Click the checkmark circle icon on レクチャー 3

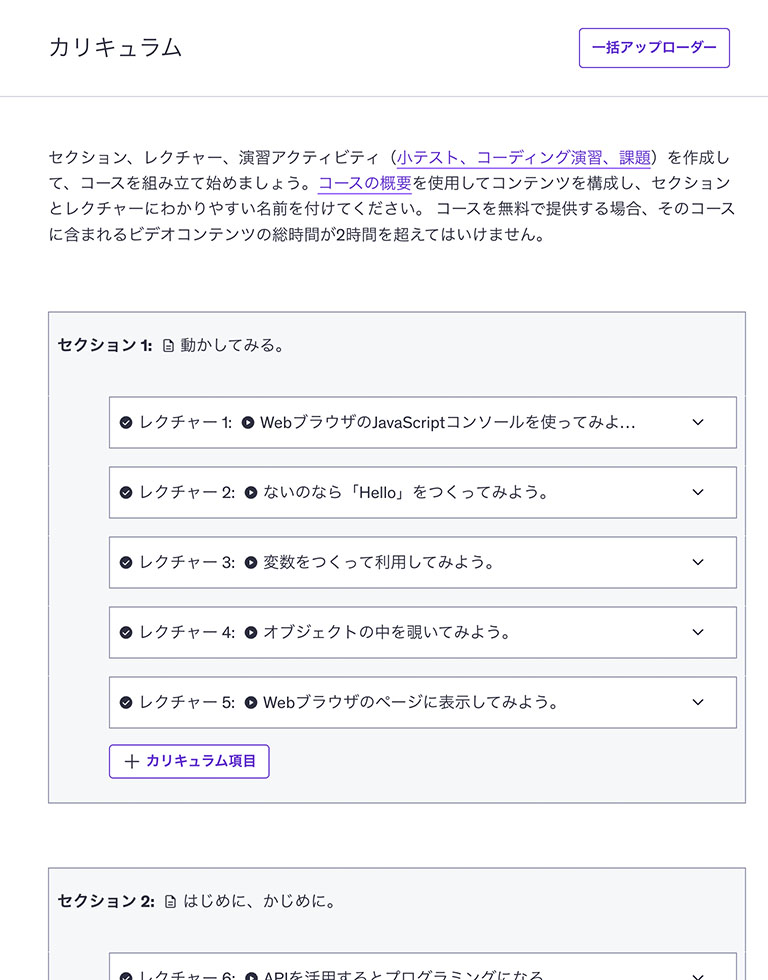(x=126, y=562)
